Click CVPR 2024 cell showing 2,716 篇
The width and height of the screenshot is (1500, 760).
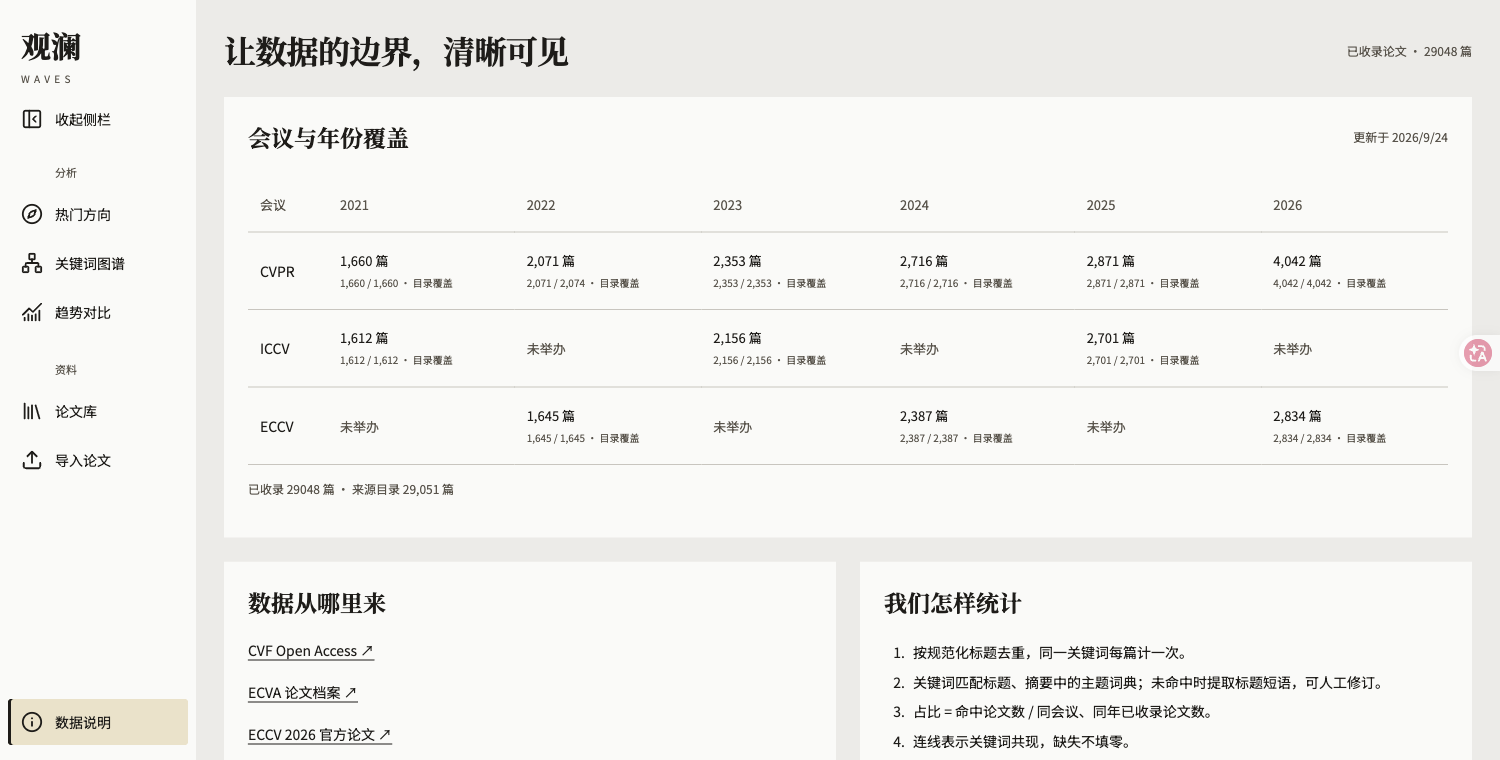[981, 271]
